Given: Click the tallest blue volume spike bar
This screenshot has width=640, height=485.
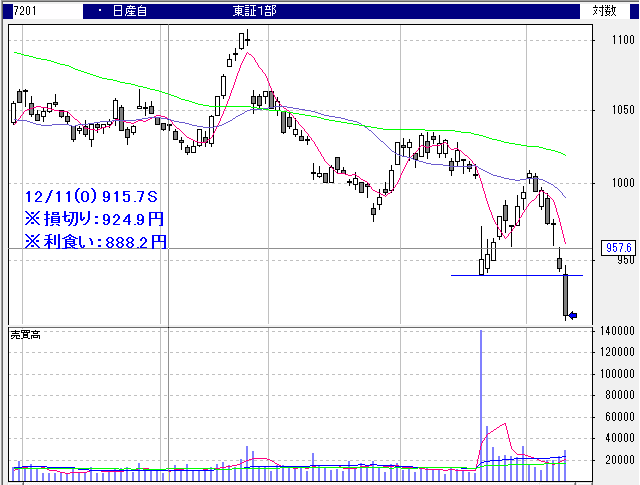Looking at the screenshot, I should (481, 400).
